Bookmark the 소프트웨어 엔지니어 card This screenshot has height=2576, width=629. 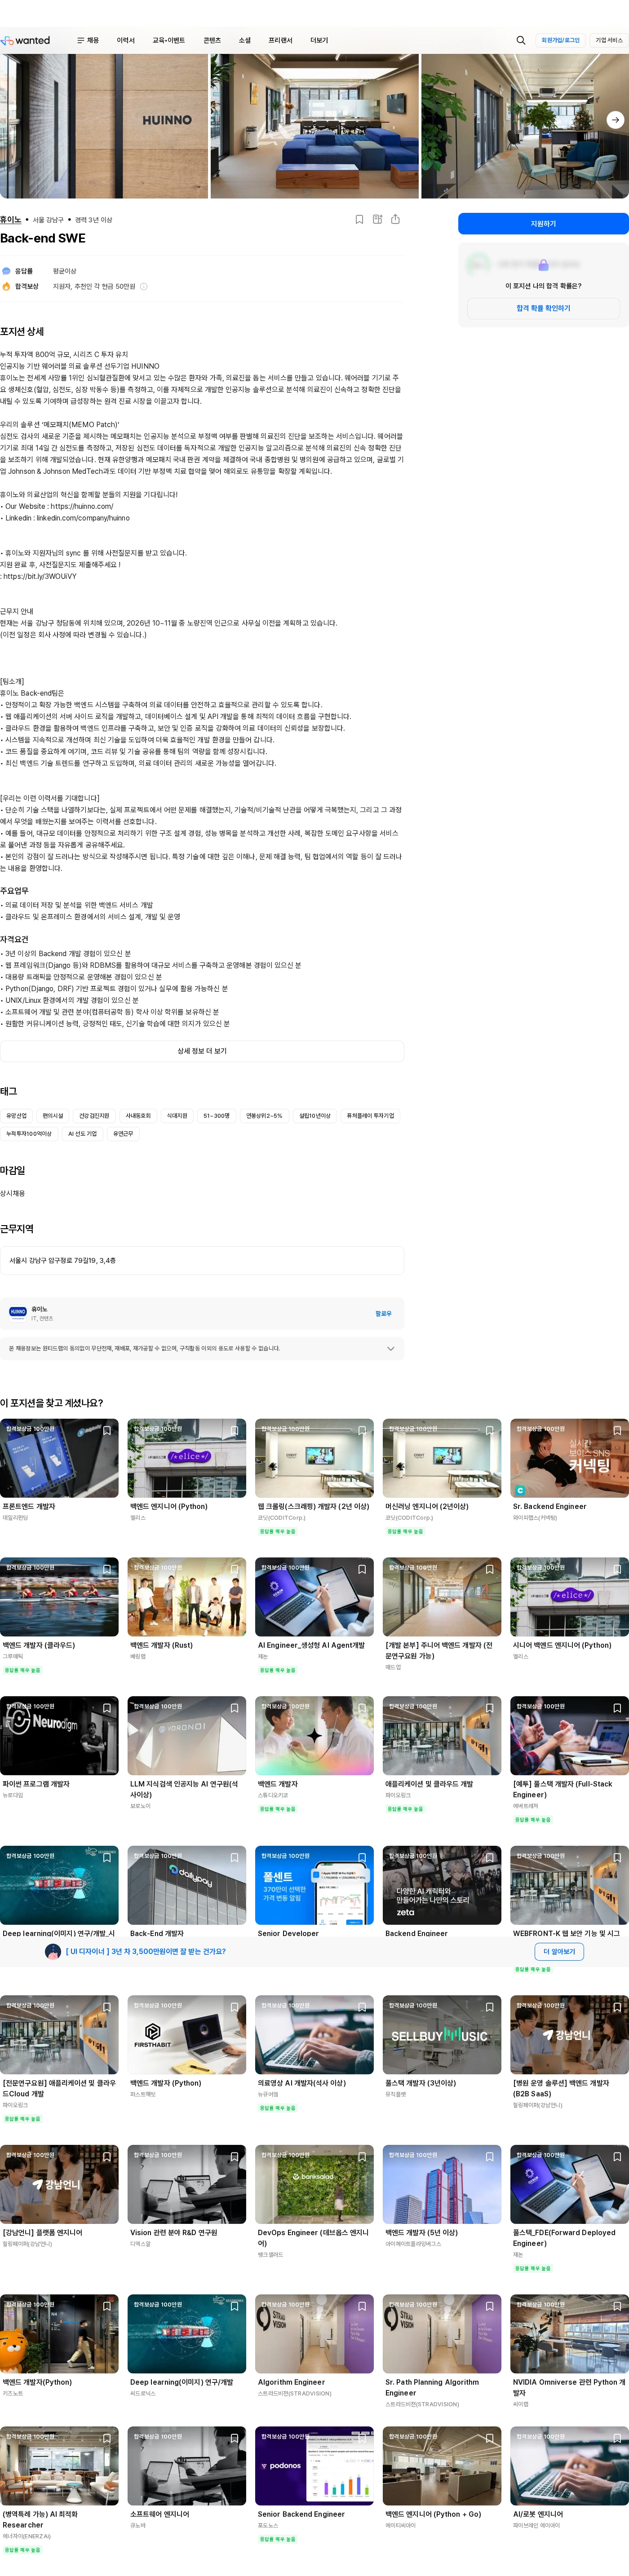[x=234, y=2438]
